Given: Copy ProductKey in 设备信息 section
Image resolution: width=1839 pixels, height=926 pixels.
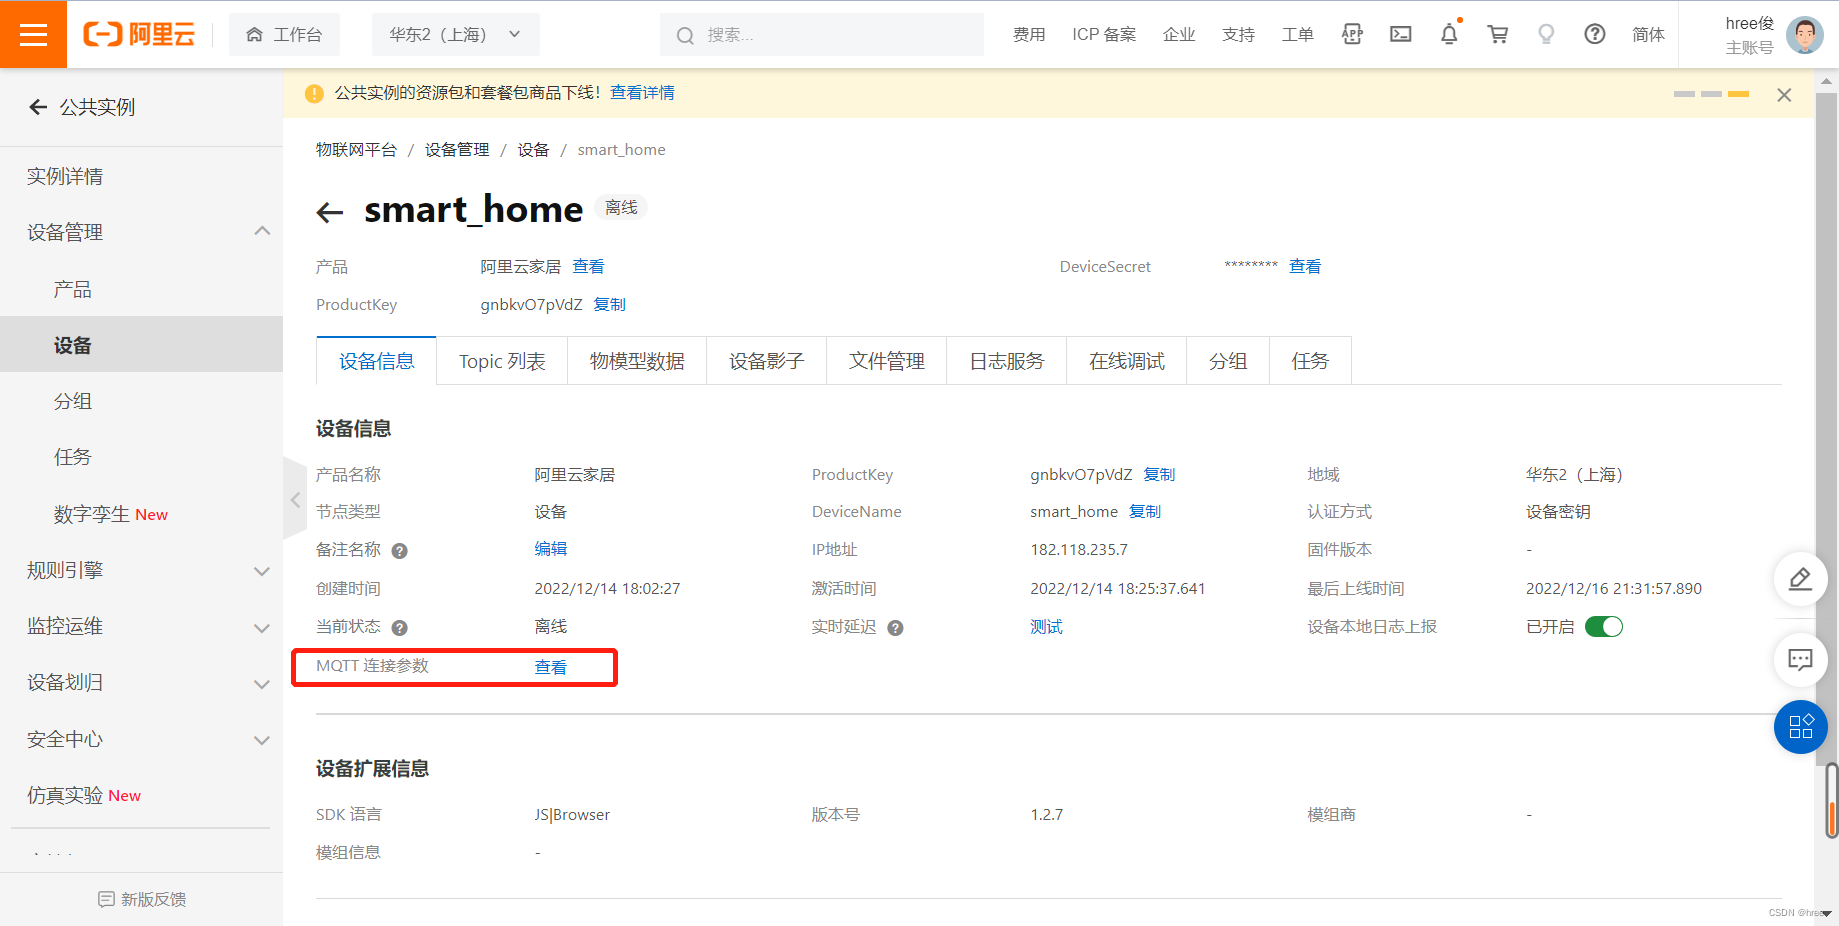Looking at the screenshot, I should (x=1159, y=474).
